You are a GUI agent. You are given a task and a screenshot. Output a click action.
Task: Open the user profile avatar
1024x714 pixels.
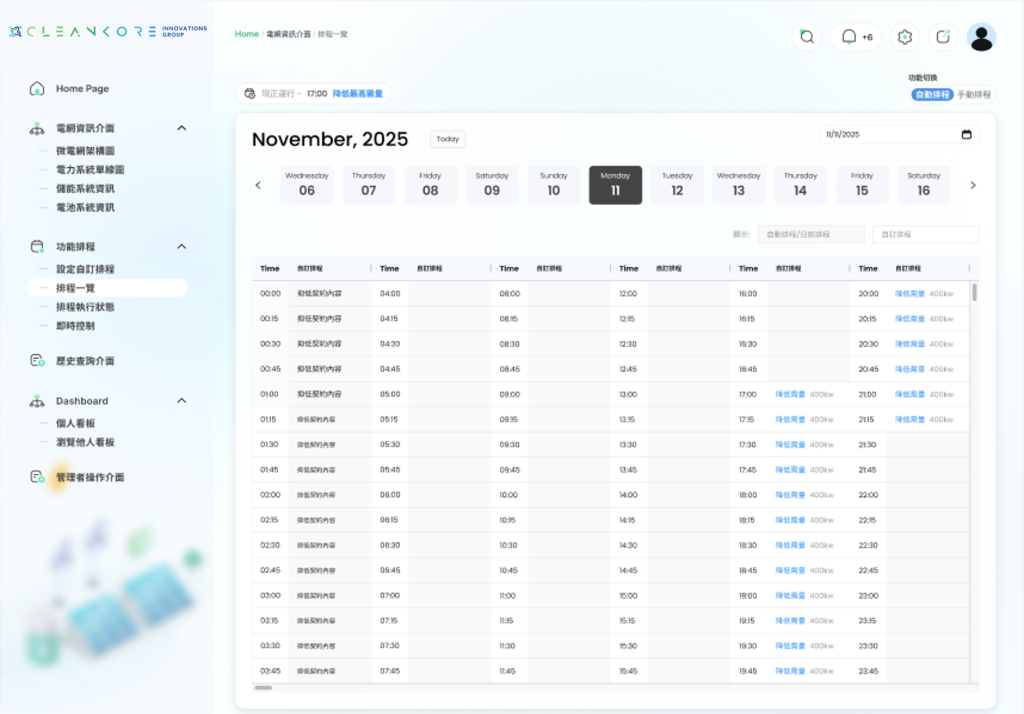coord(981,38)
